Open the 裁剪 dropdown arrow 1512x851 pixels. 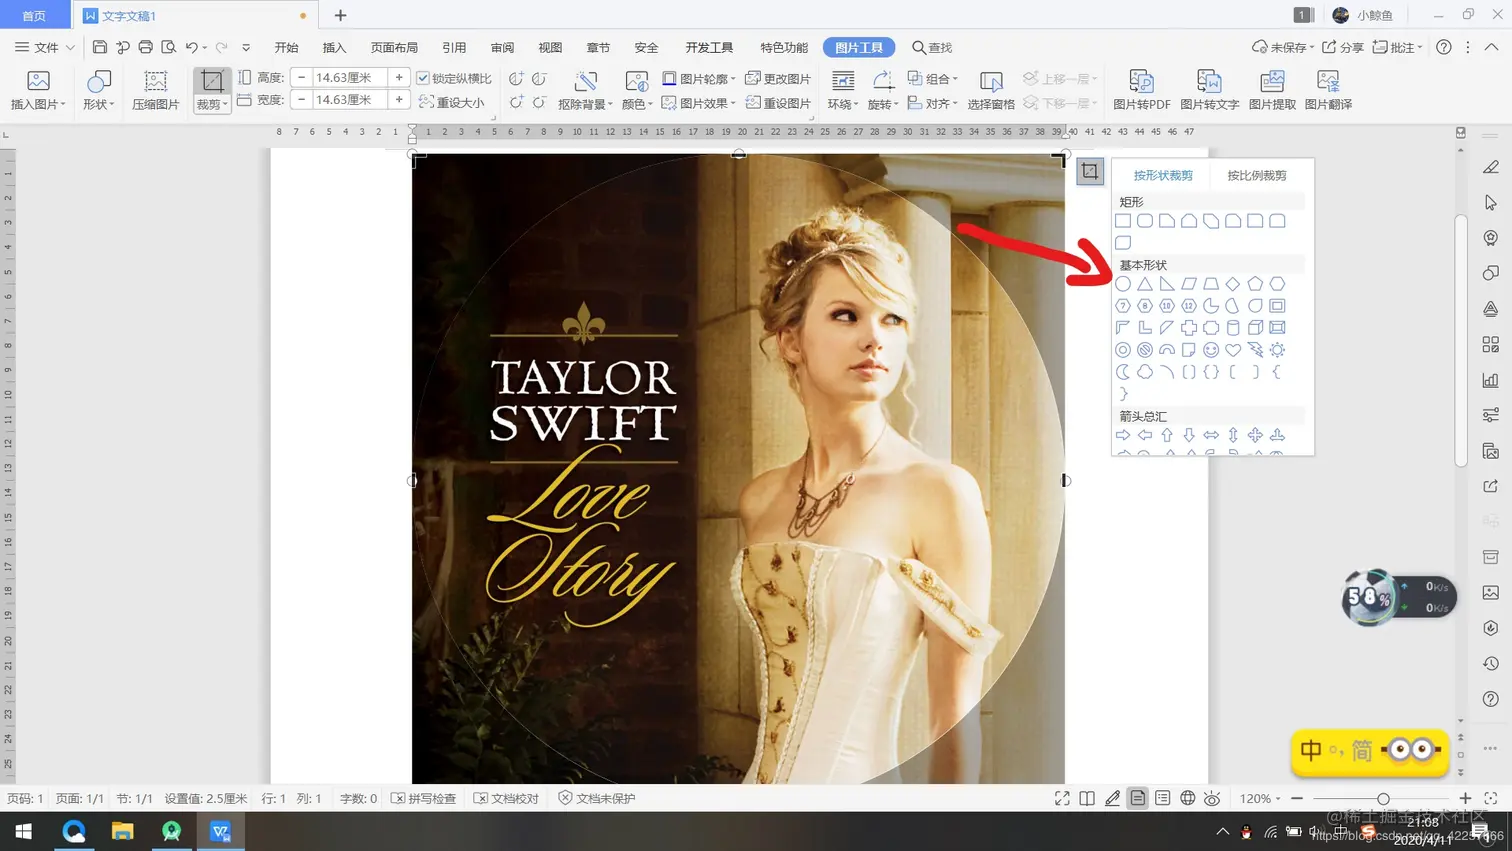[225, 104]
